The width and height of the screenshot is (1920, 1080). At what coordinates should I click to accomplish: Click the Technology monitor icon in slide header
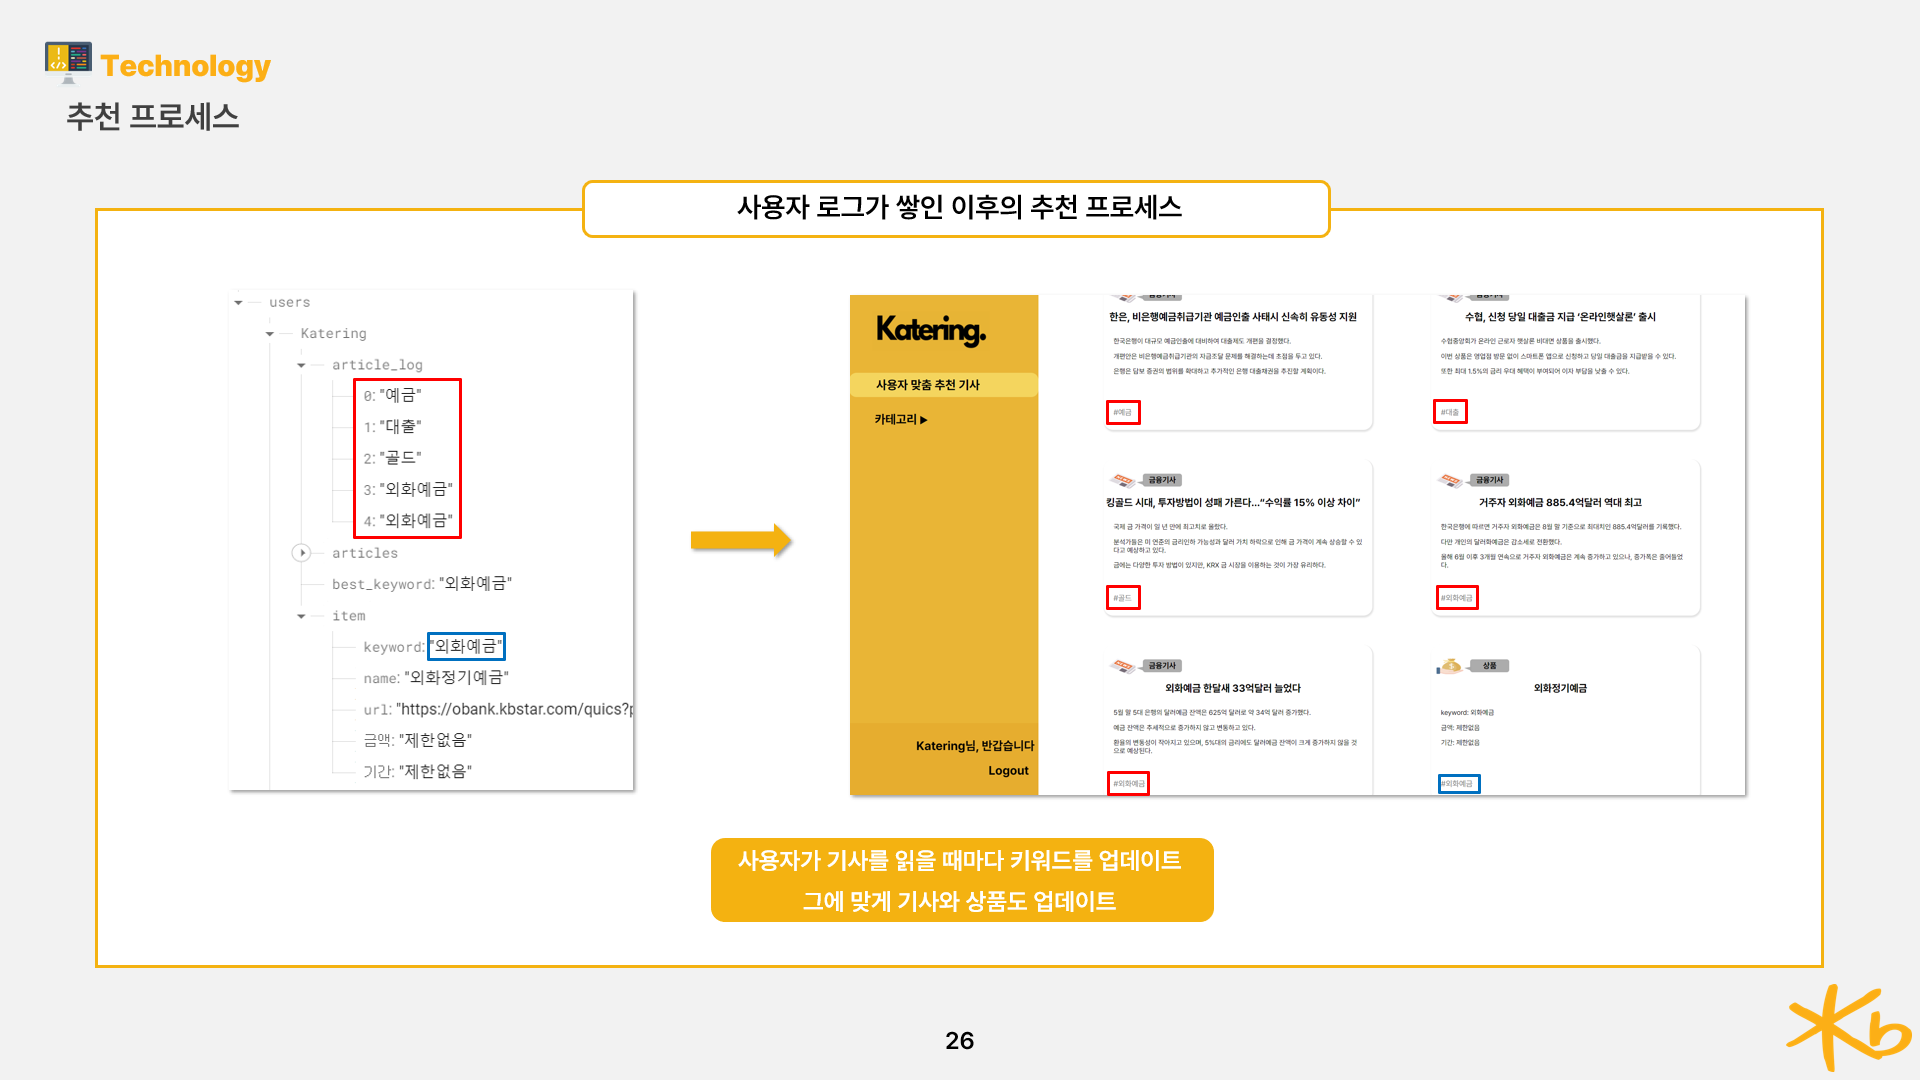click(68, 62)
